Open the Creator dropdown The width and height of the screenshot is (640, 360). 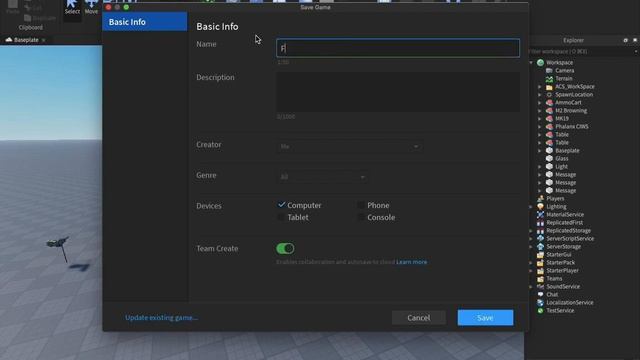tap(349, 146)
